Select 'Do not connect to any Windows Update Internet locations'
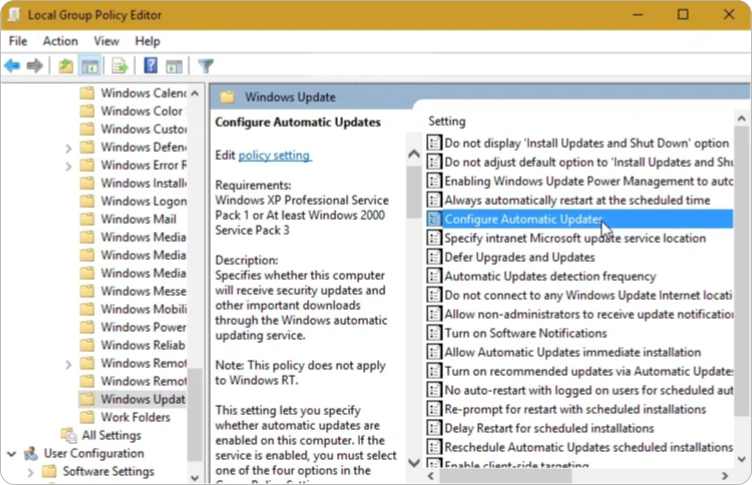This screenshot has width=752, height=485. point(588,295)
